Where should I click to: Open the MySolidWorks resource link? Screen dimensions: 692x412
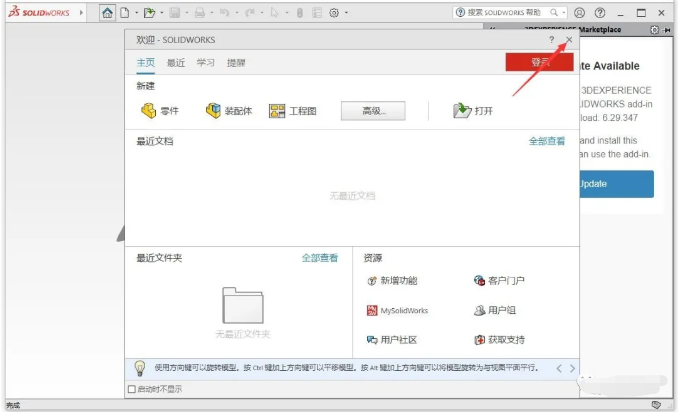click(x=397, y=311)
